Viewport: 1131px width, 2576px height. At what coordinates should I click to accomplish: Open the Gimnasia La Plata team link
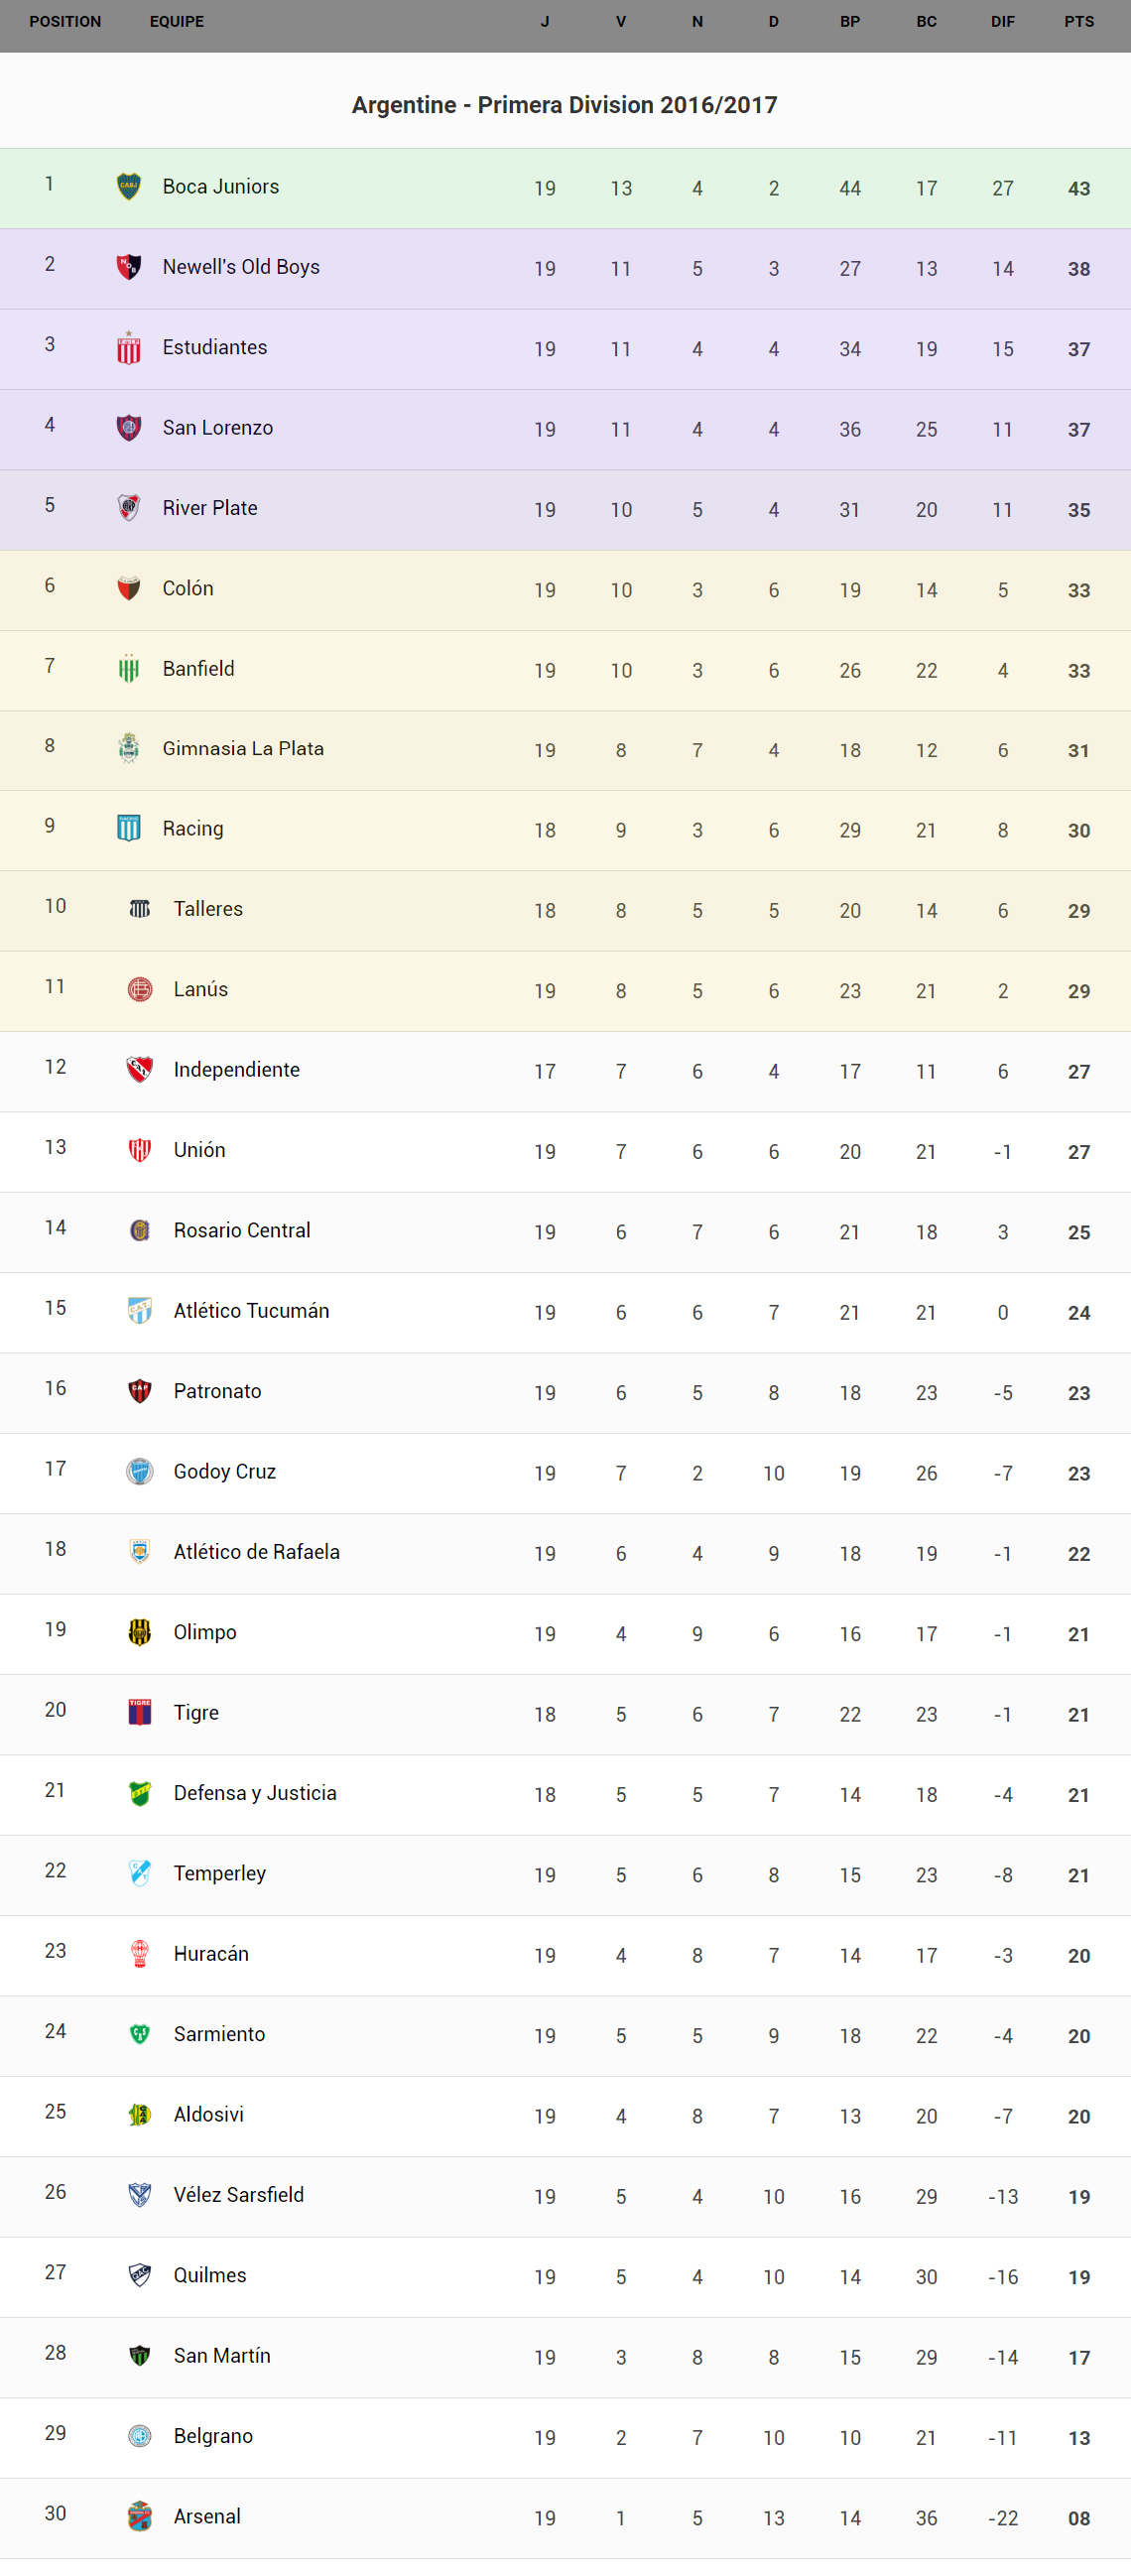coord(243,748)
